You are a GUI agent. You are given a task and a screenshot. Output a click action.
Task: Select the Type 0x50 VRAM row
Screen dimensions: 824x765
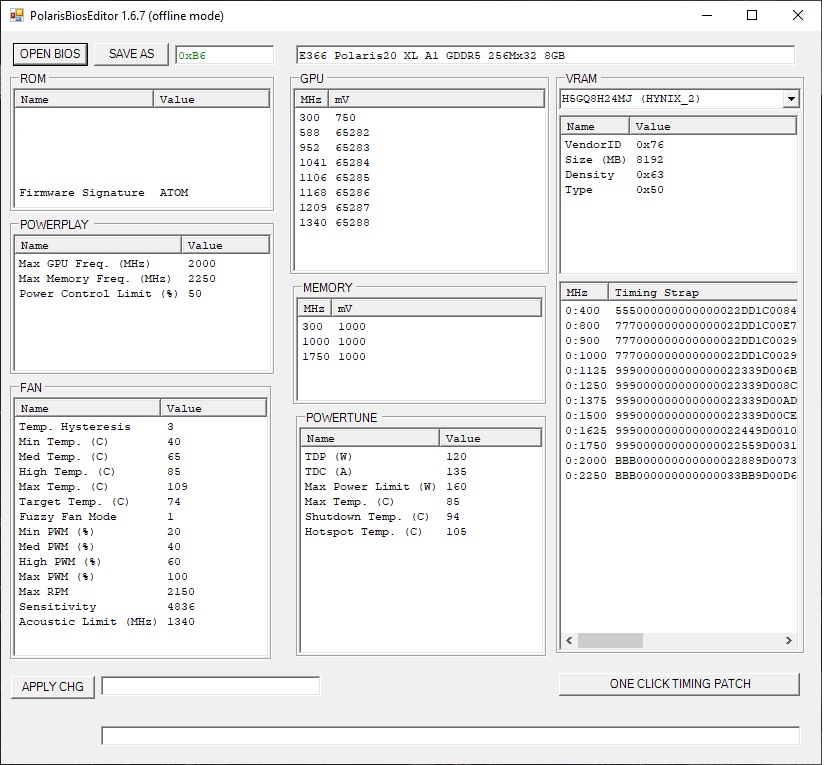tap(679, 190)
